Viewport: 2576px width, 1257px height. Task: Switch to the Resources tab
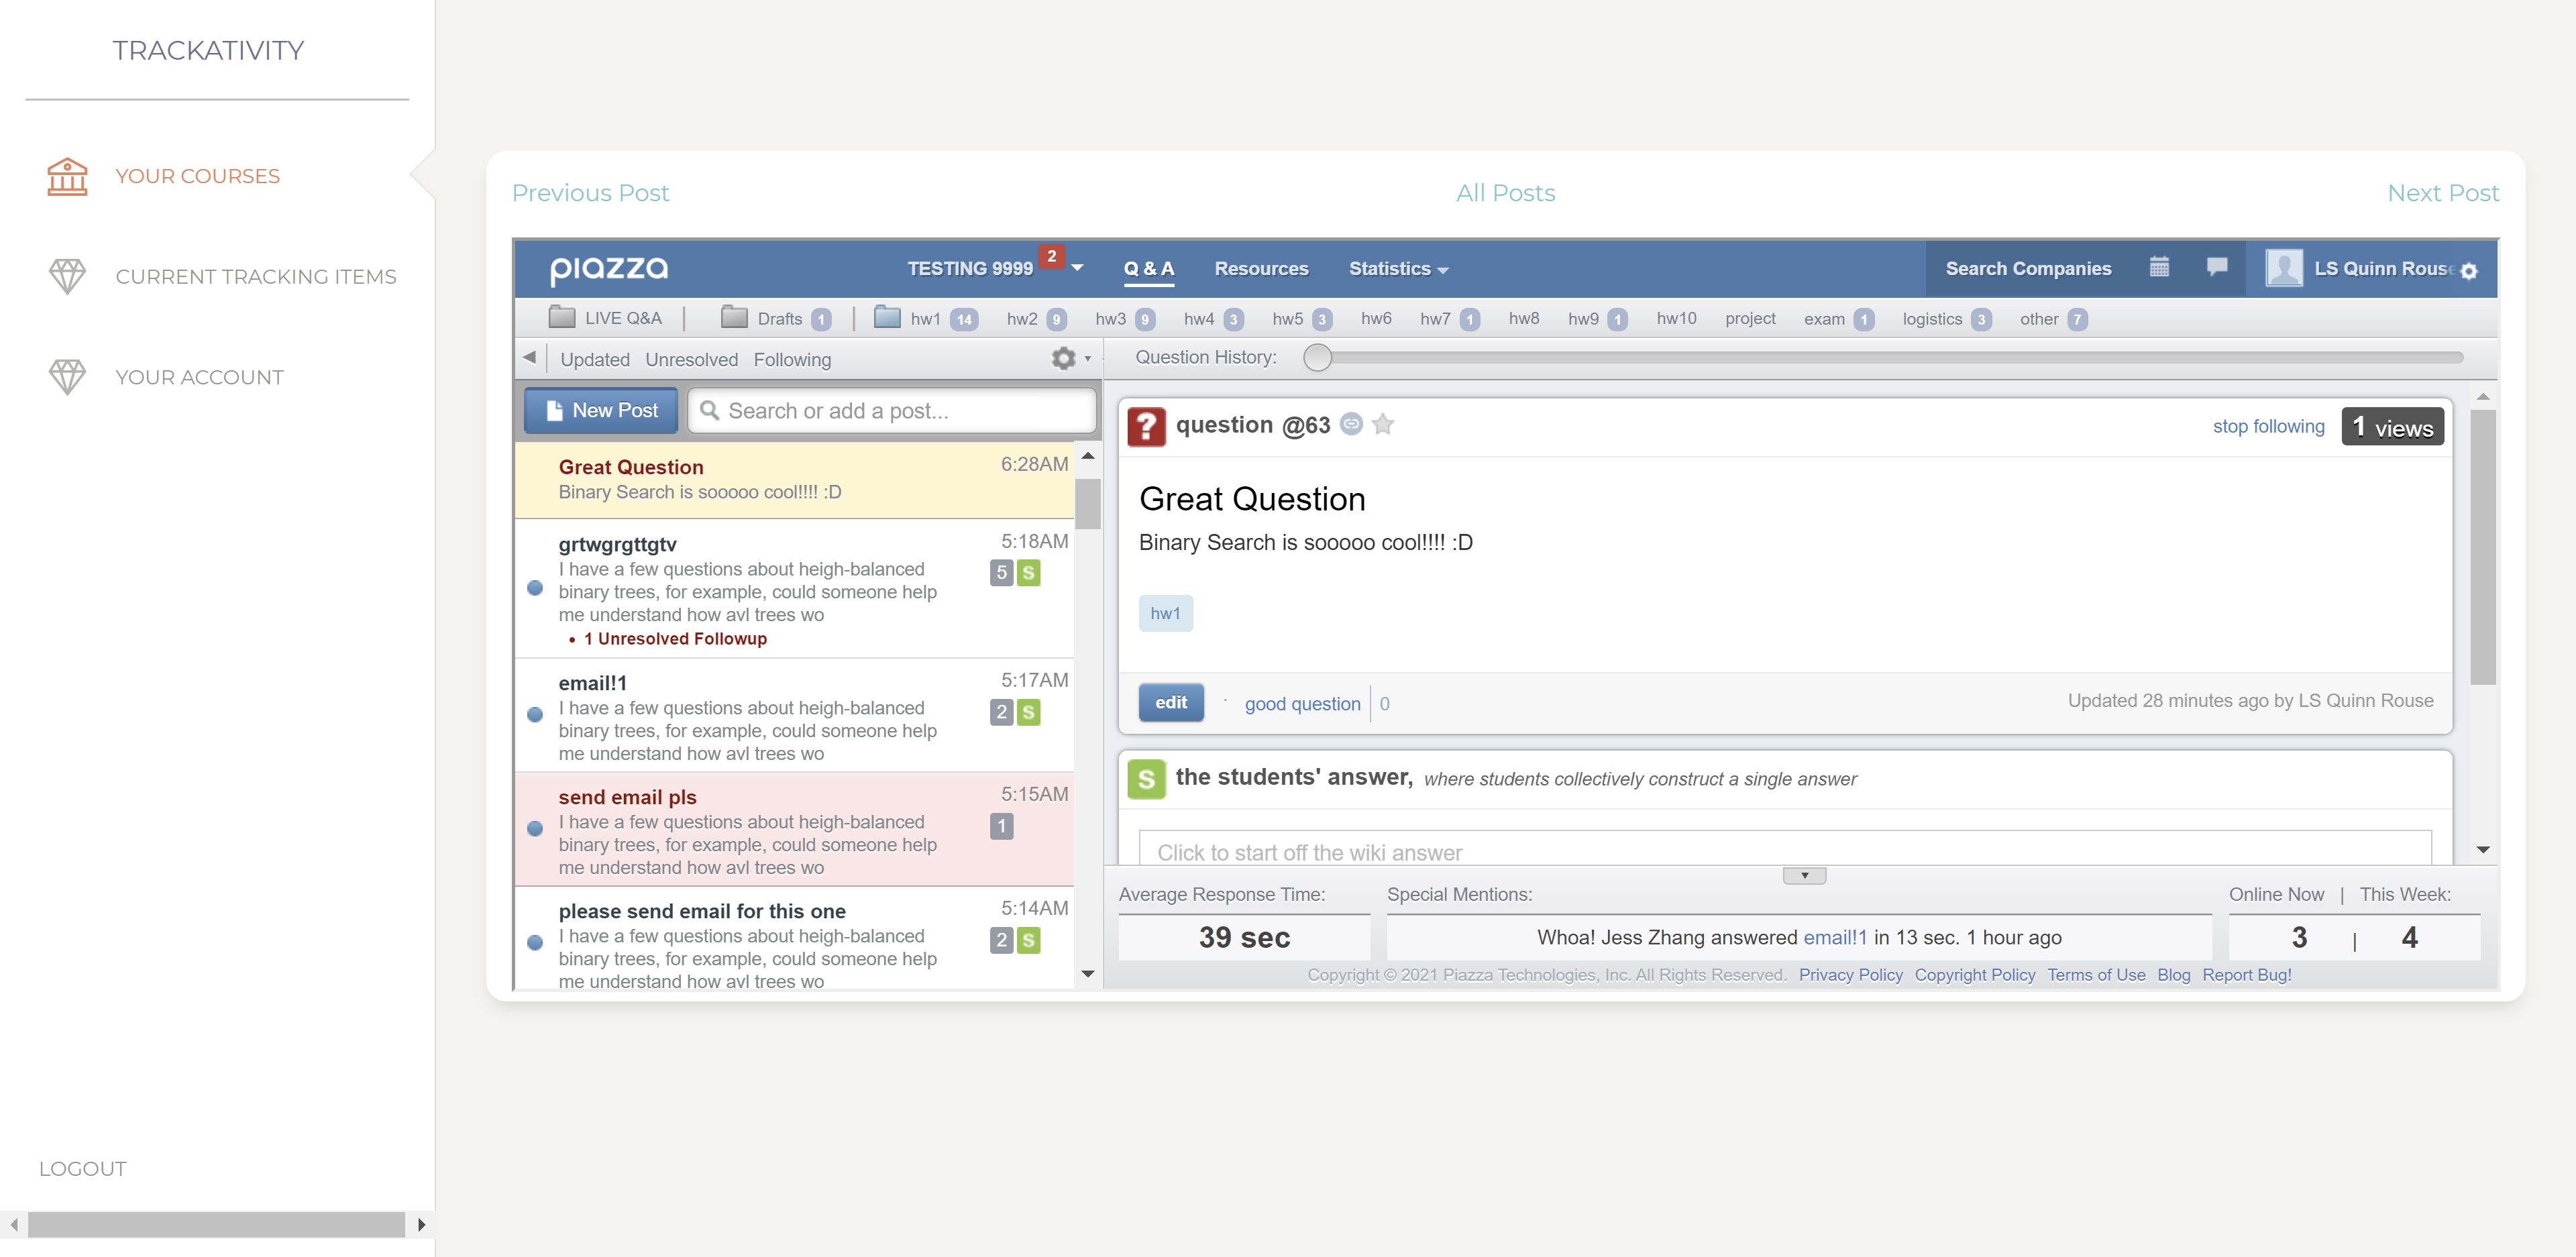1260,268
